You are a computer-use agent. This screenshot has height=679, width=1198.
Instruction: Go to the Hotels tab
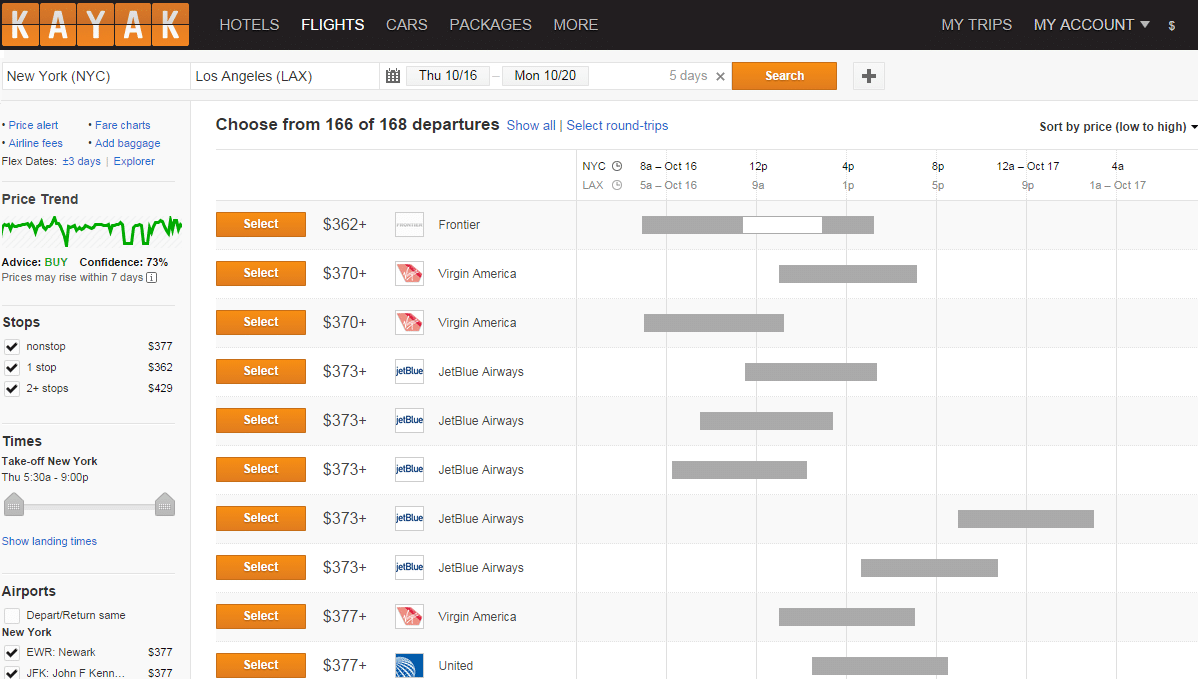[x=249, y=24]
